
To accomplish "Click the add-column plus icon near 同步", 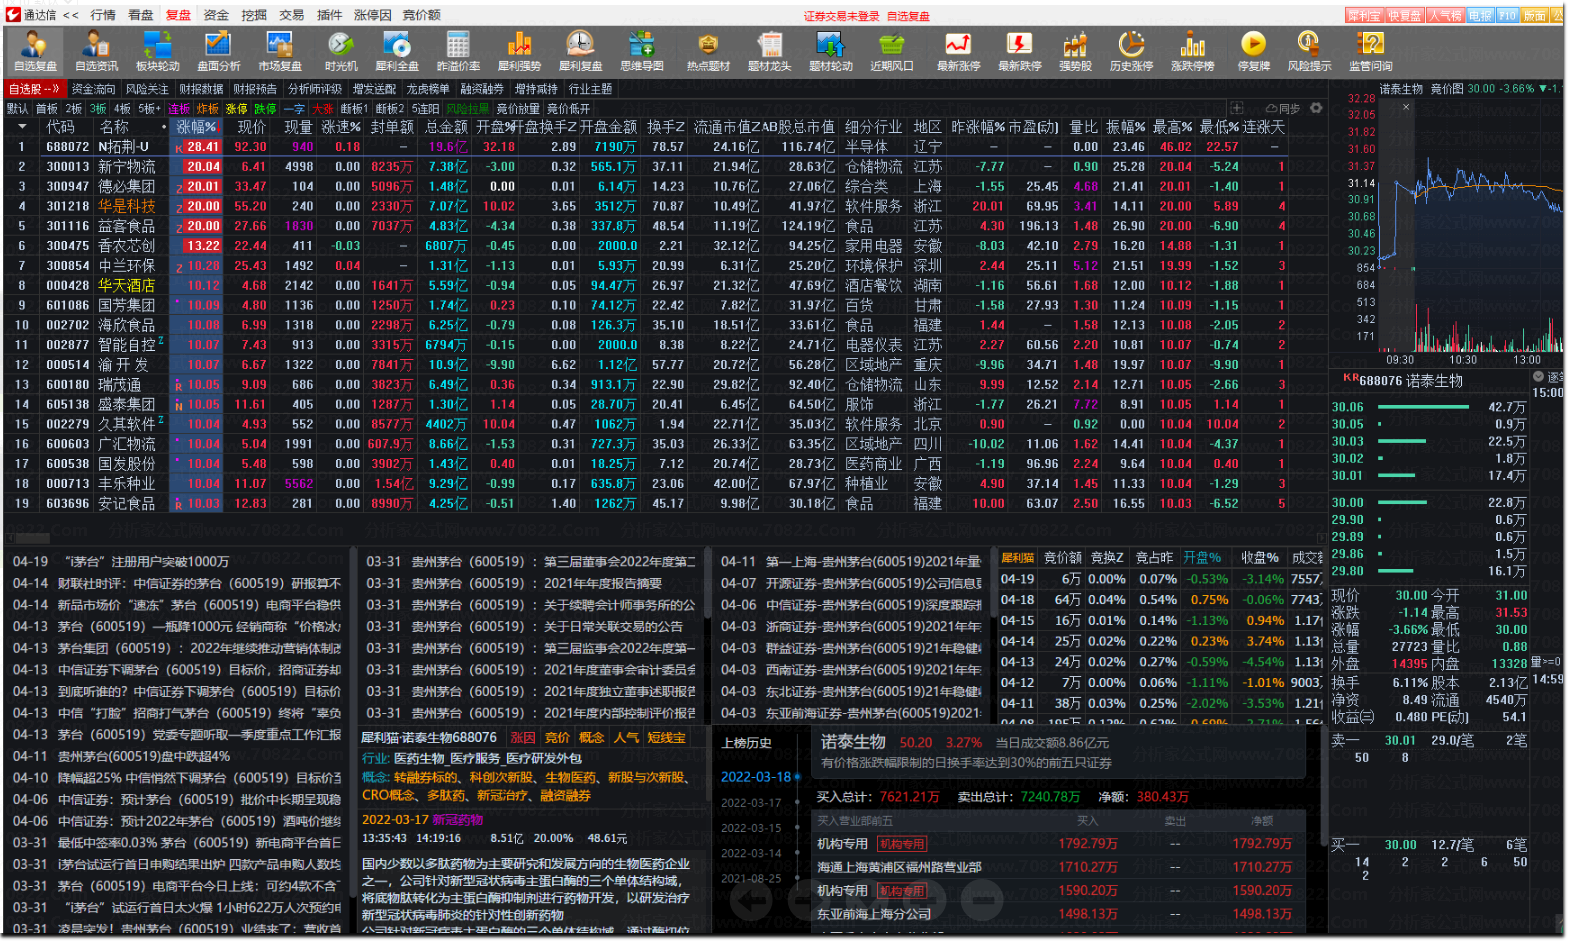I will [1237, 108].
